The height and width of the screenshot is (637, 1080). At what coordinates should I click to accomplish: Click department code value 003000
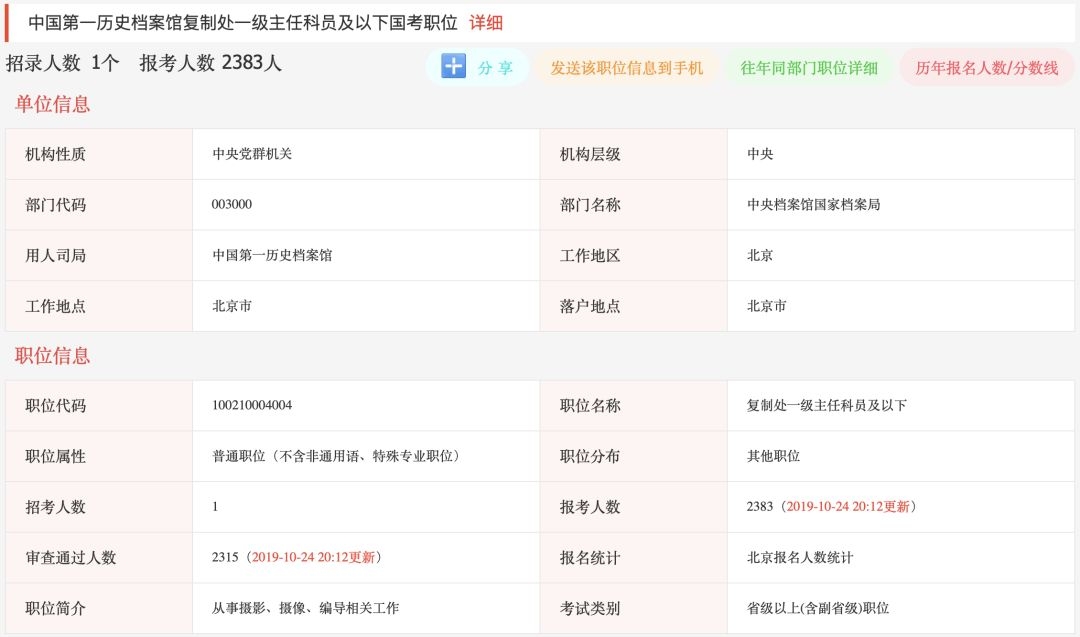(x=232, y=204)
